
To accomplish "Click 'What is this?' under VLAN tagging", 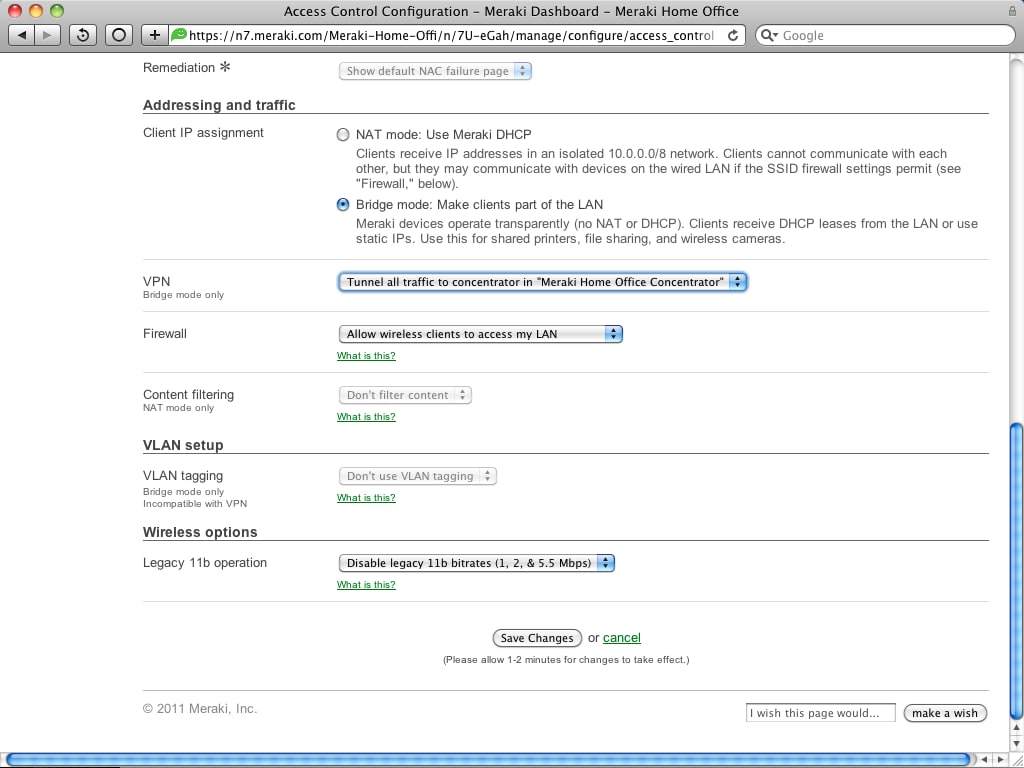I will 366,498.
